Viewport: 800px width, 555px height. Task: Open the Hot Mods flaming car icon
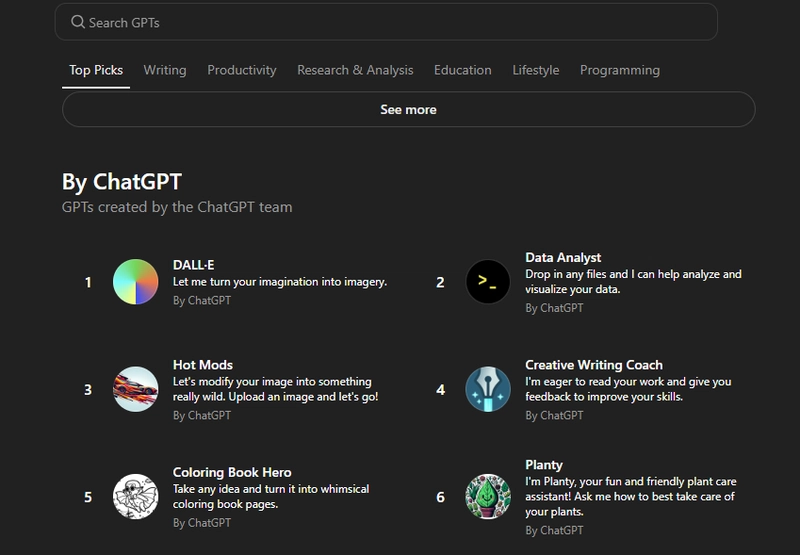(x=135, y=389)
